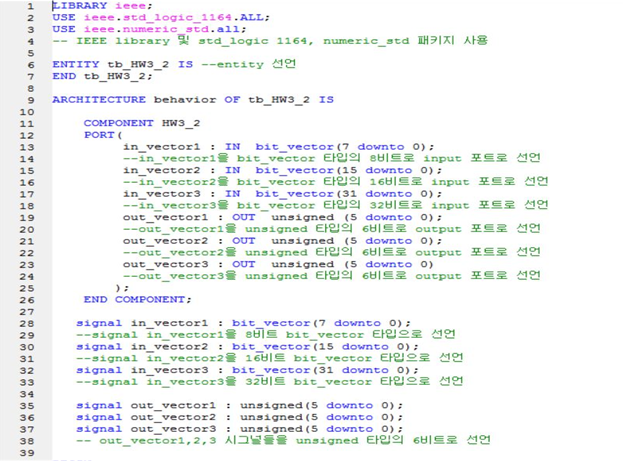Click the 'USE ieee.numeric_std.all;' line
623x464 pixels.
pos(149,29)
